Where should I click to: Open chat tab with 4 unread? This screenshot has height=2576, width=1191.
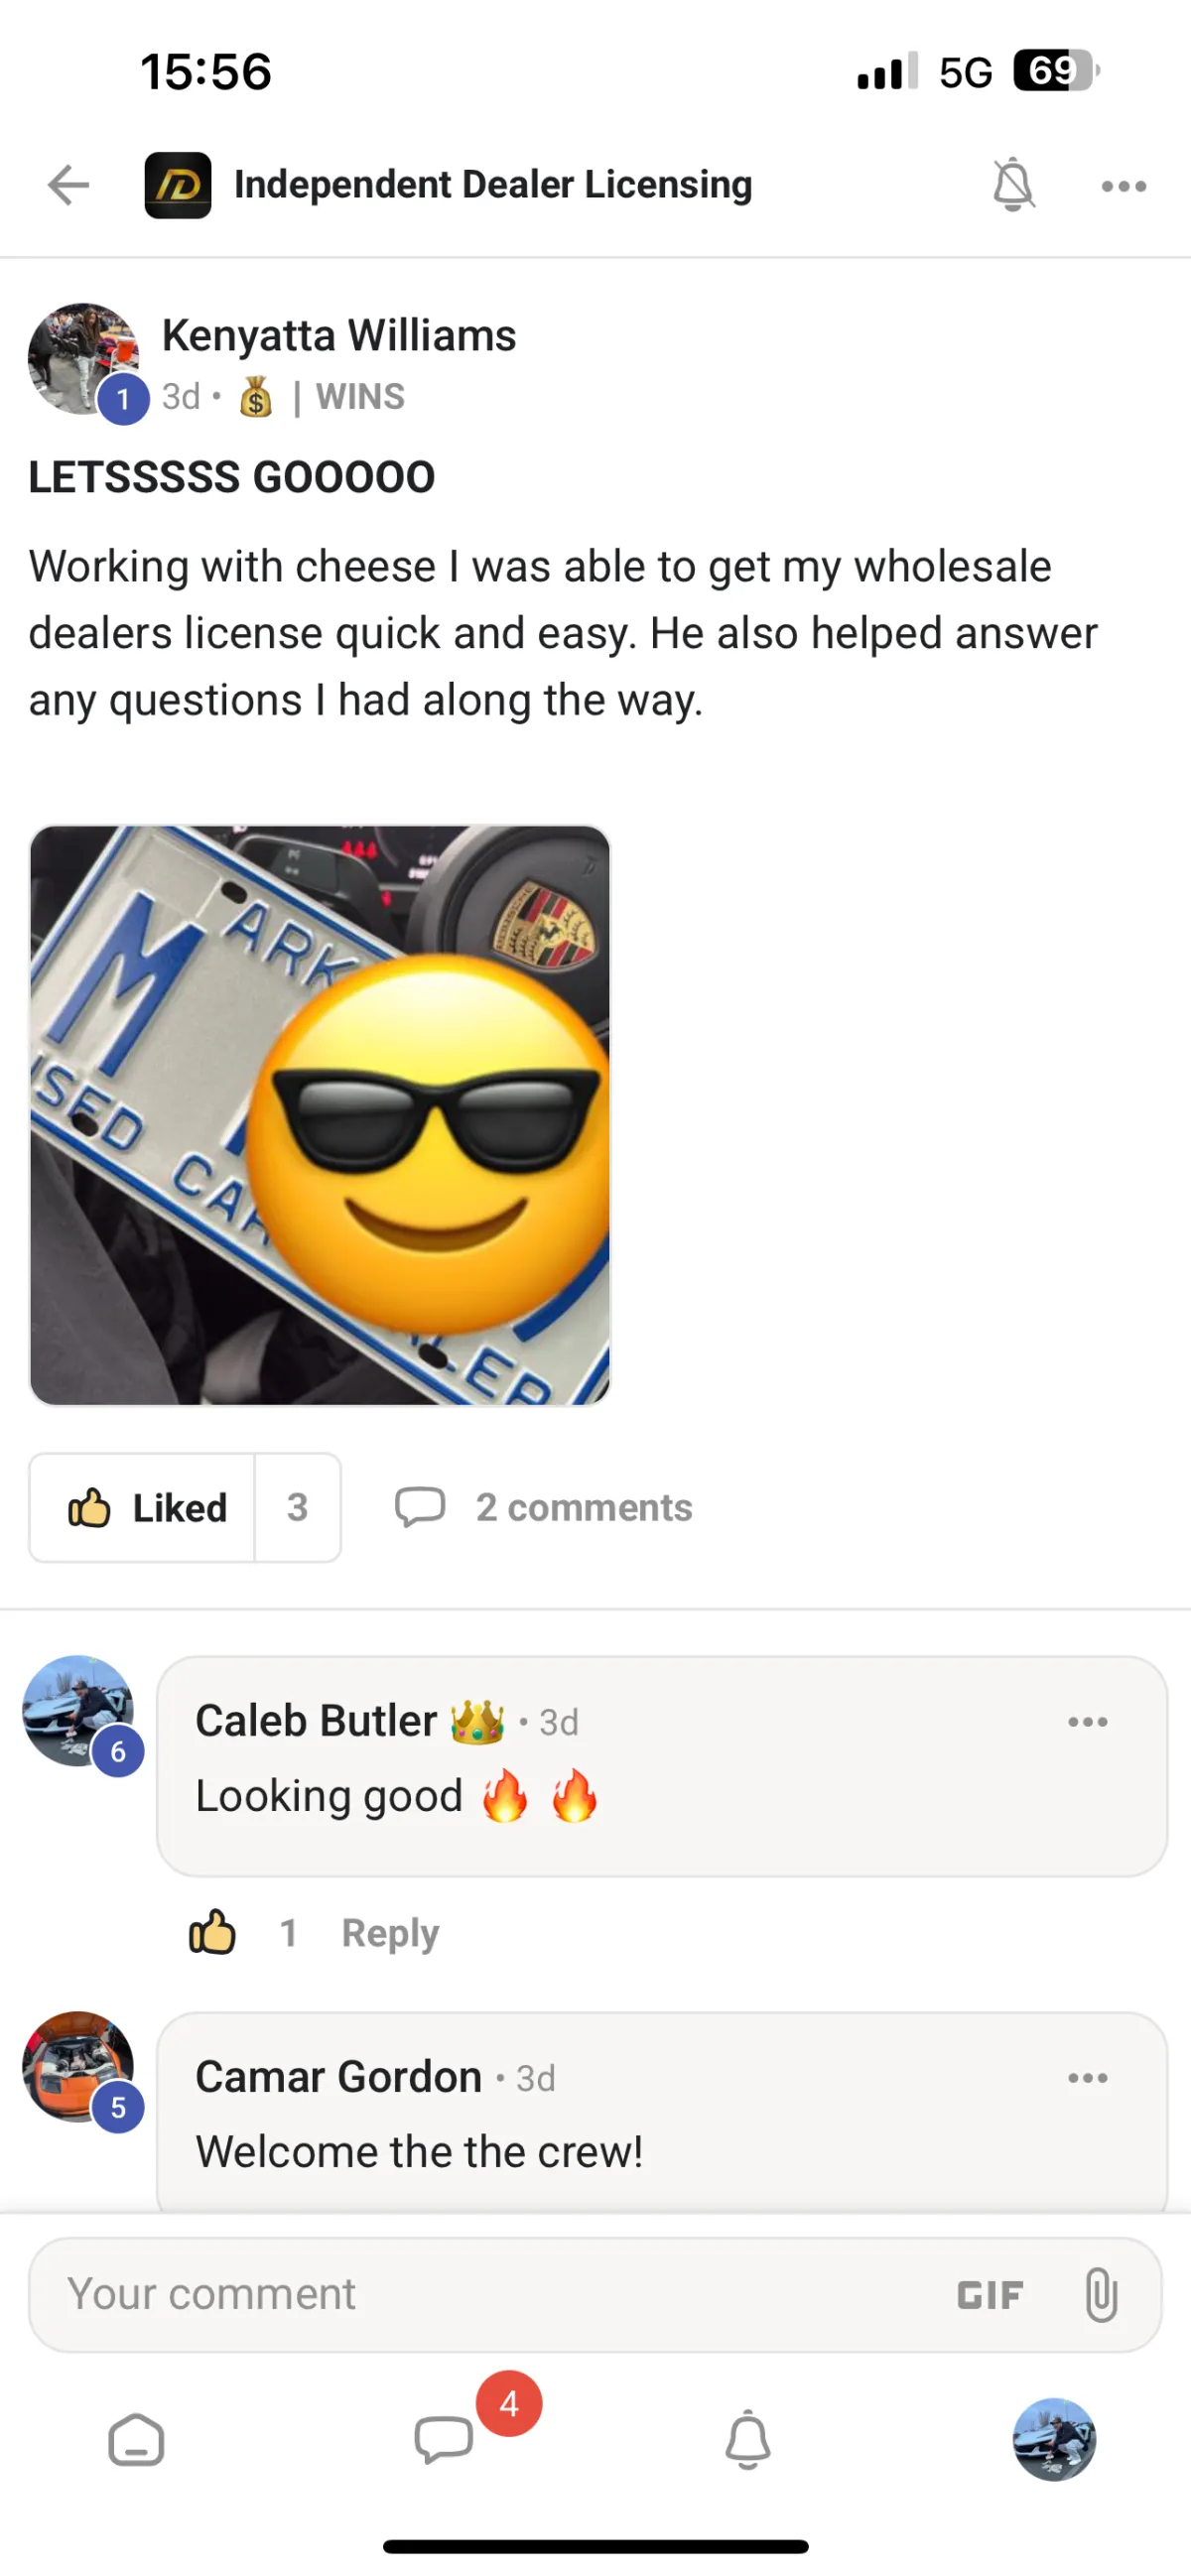click(x=445, y=2439)
